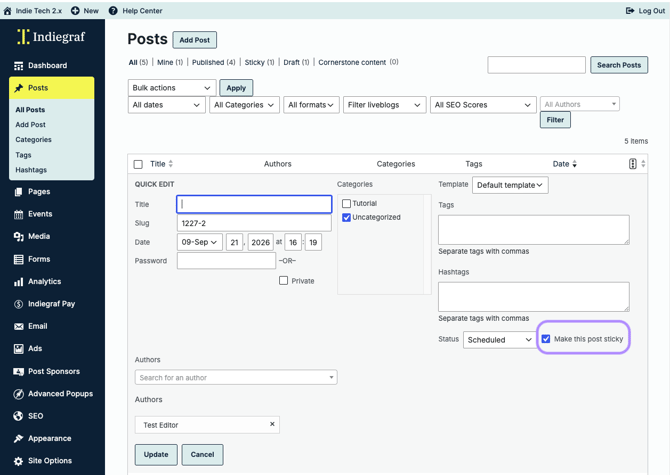
Task: Open the Filter liveblogs dropdown
Action: tap(385, 105)
